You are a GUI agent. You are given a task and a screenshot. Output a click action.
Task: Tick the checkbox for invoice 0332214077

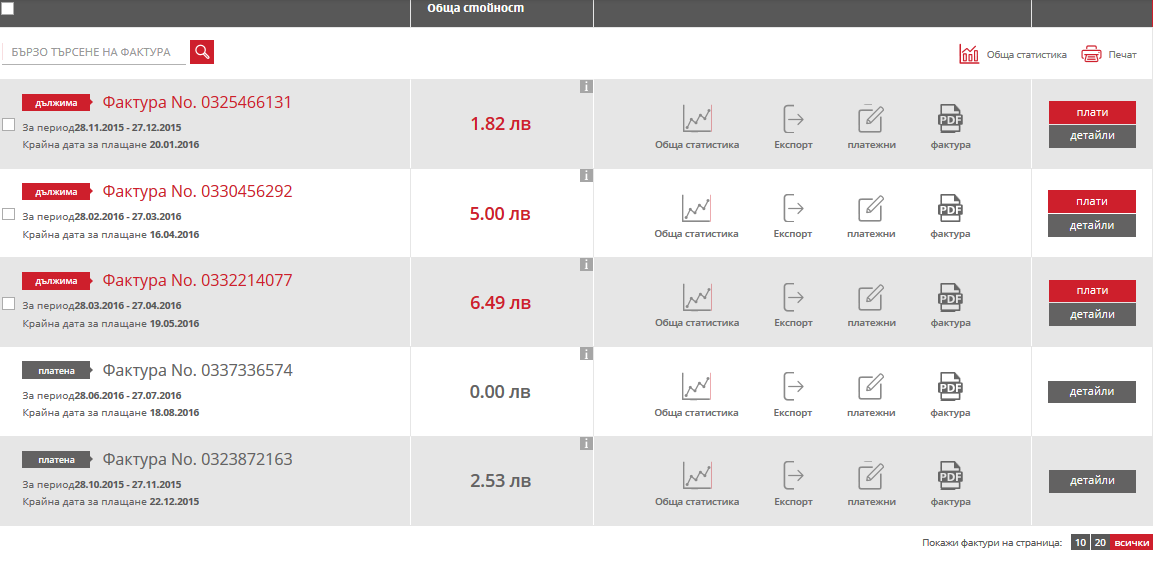[9, 303]
